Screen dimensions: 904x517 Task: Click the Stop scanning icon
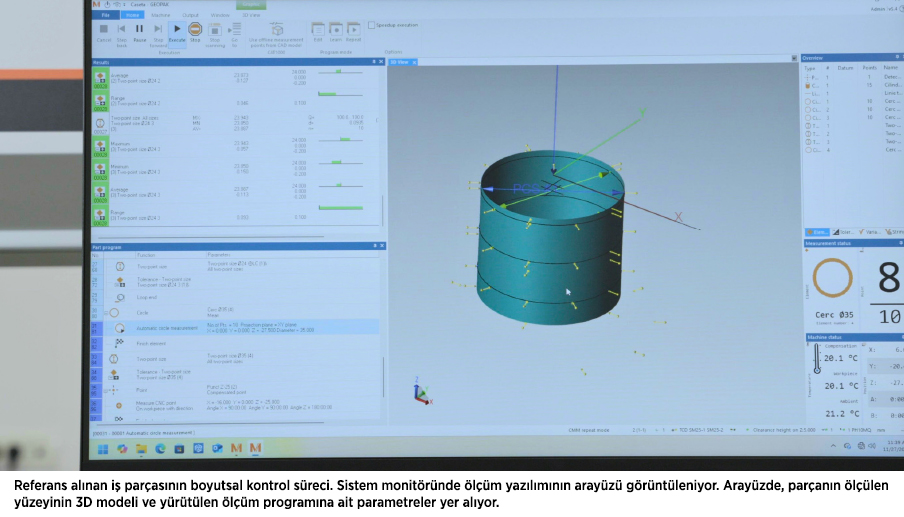point(215,30)
